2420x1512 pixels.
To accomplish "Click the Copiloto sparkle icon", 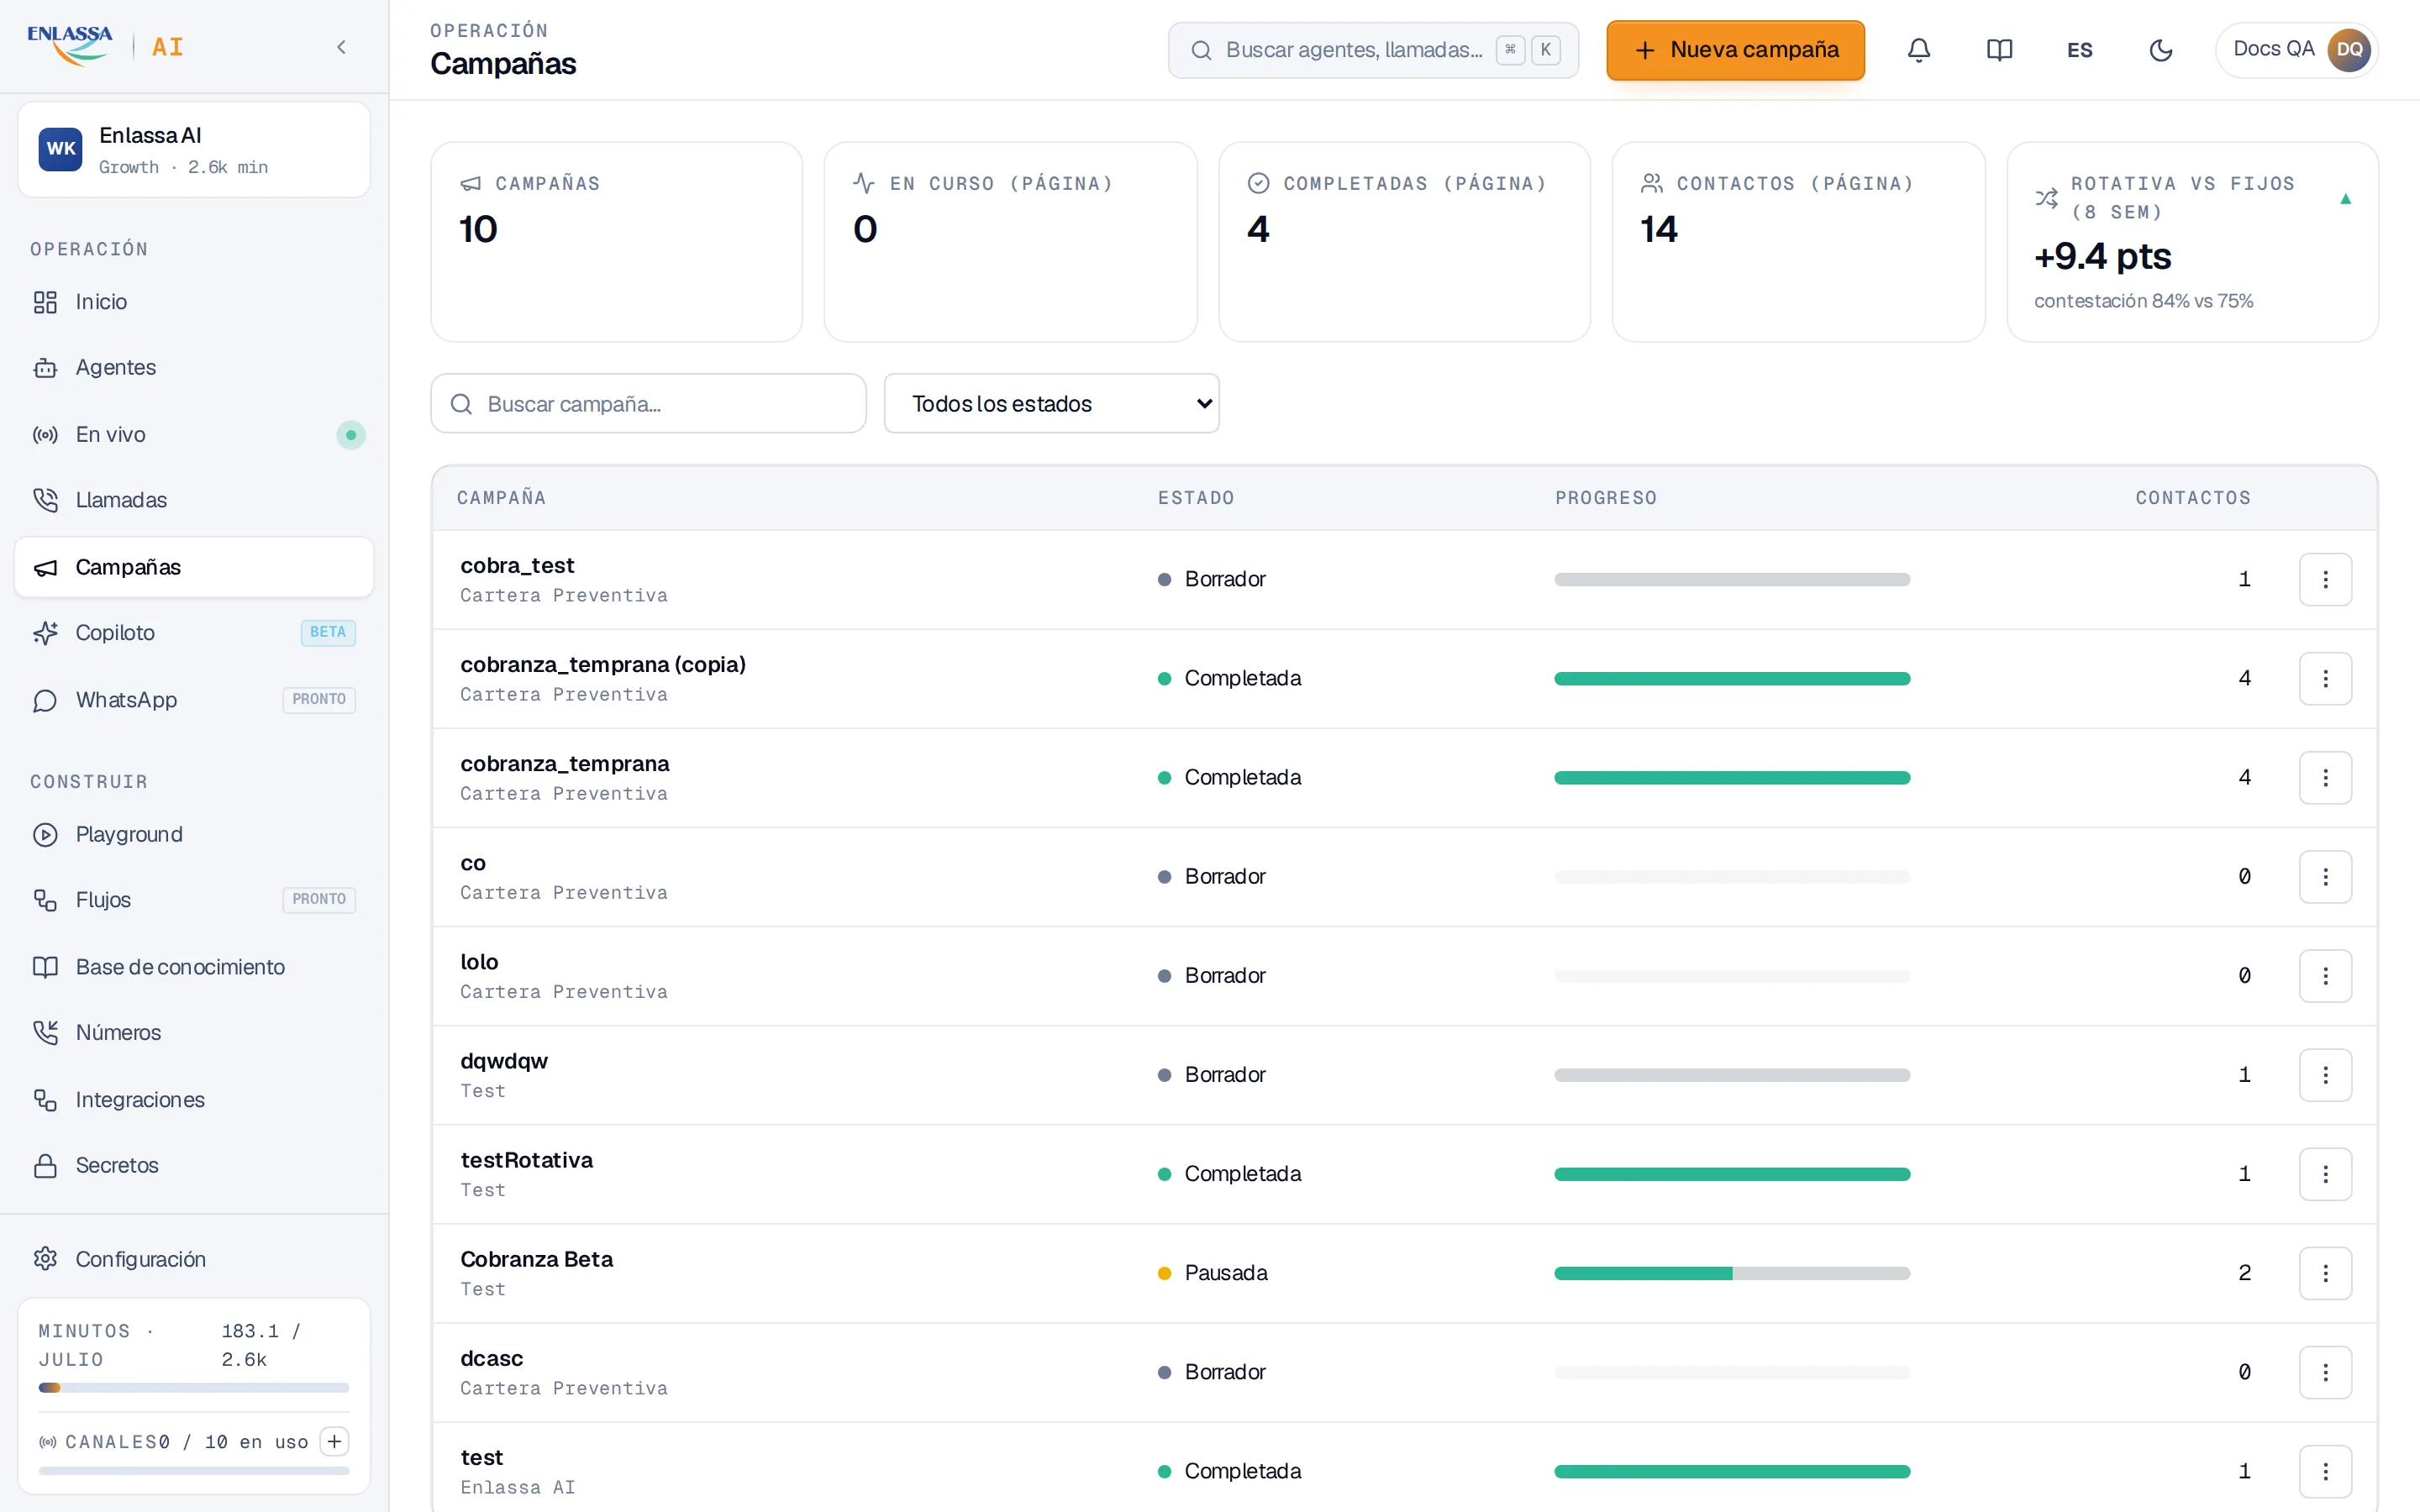I will (45, 633).
